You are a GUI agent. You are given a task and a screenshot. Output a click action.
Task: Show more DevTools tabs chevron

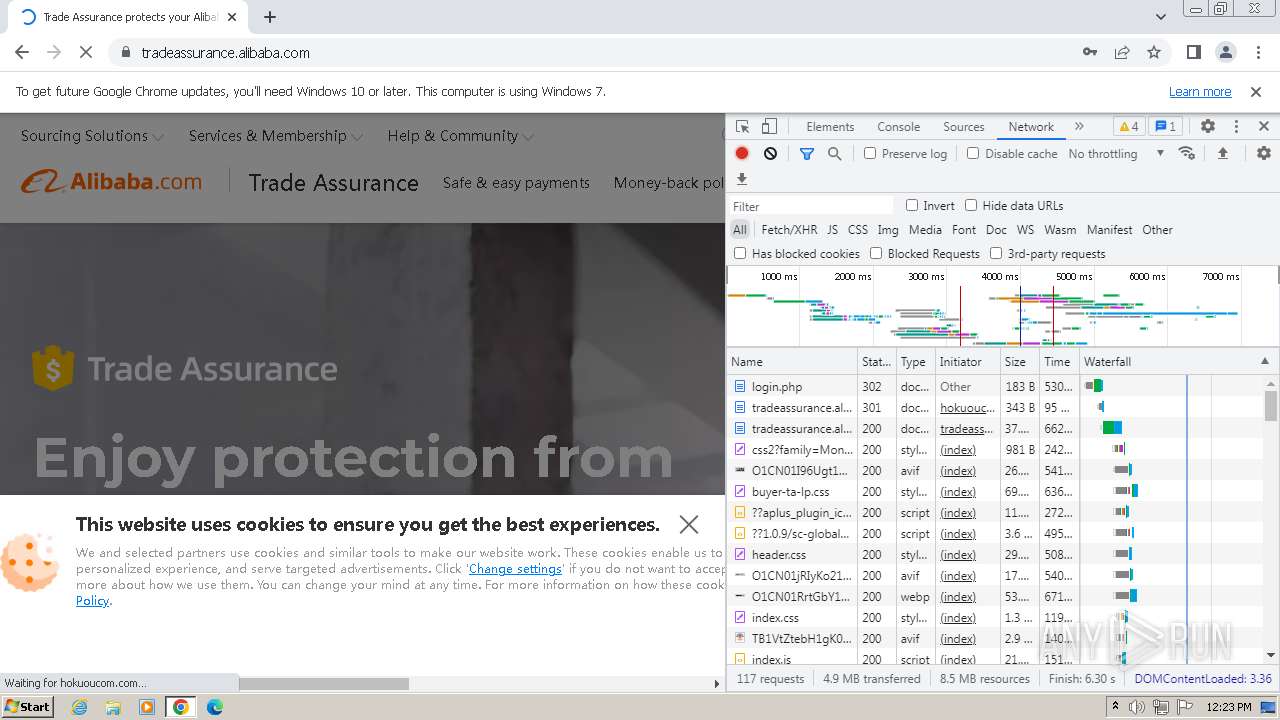click(1079, 127)
